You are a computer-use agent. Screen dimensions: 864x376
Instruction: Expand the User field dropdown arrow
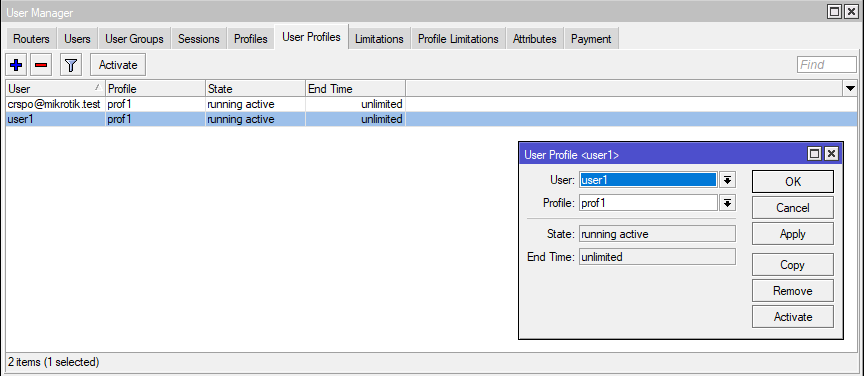pyautogui.click(x=727, y=180)
